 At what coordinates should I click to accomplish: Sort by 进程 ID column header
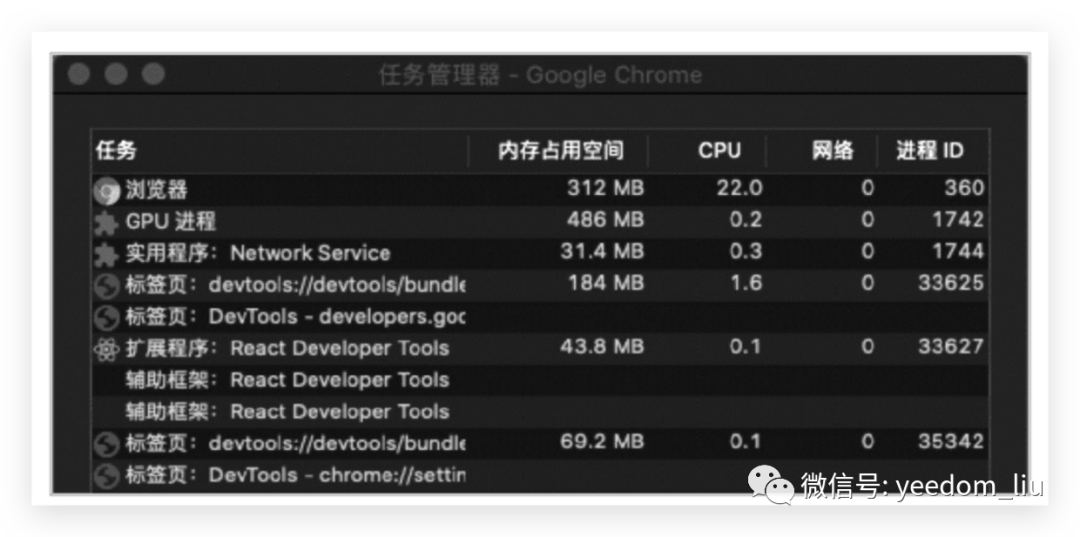pyautogui.click(x=929, y=151)
